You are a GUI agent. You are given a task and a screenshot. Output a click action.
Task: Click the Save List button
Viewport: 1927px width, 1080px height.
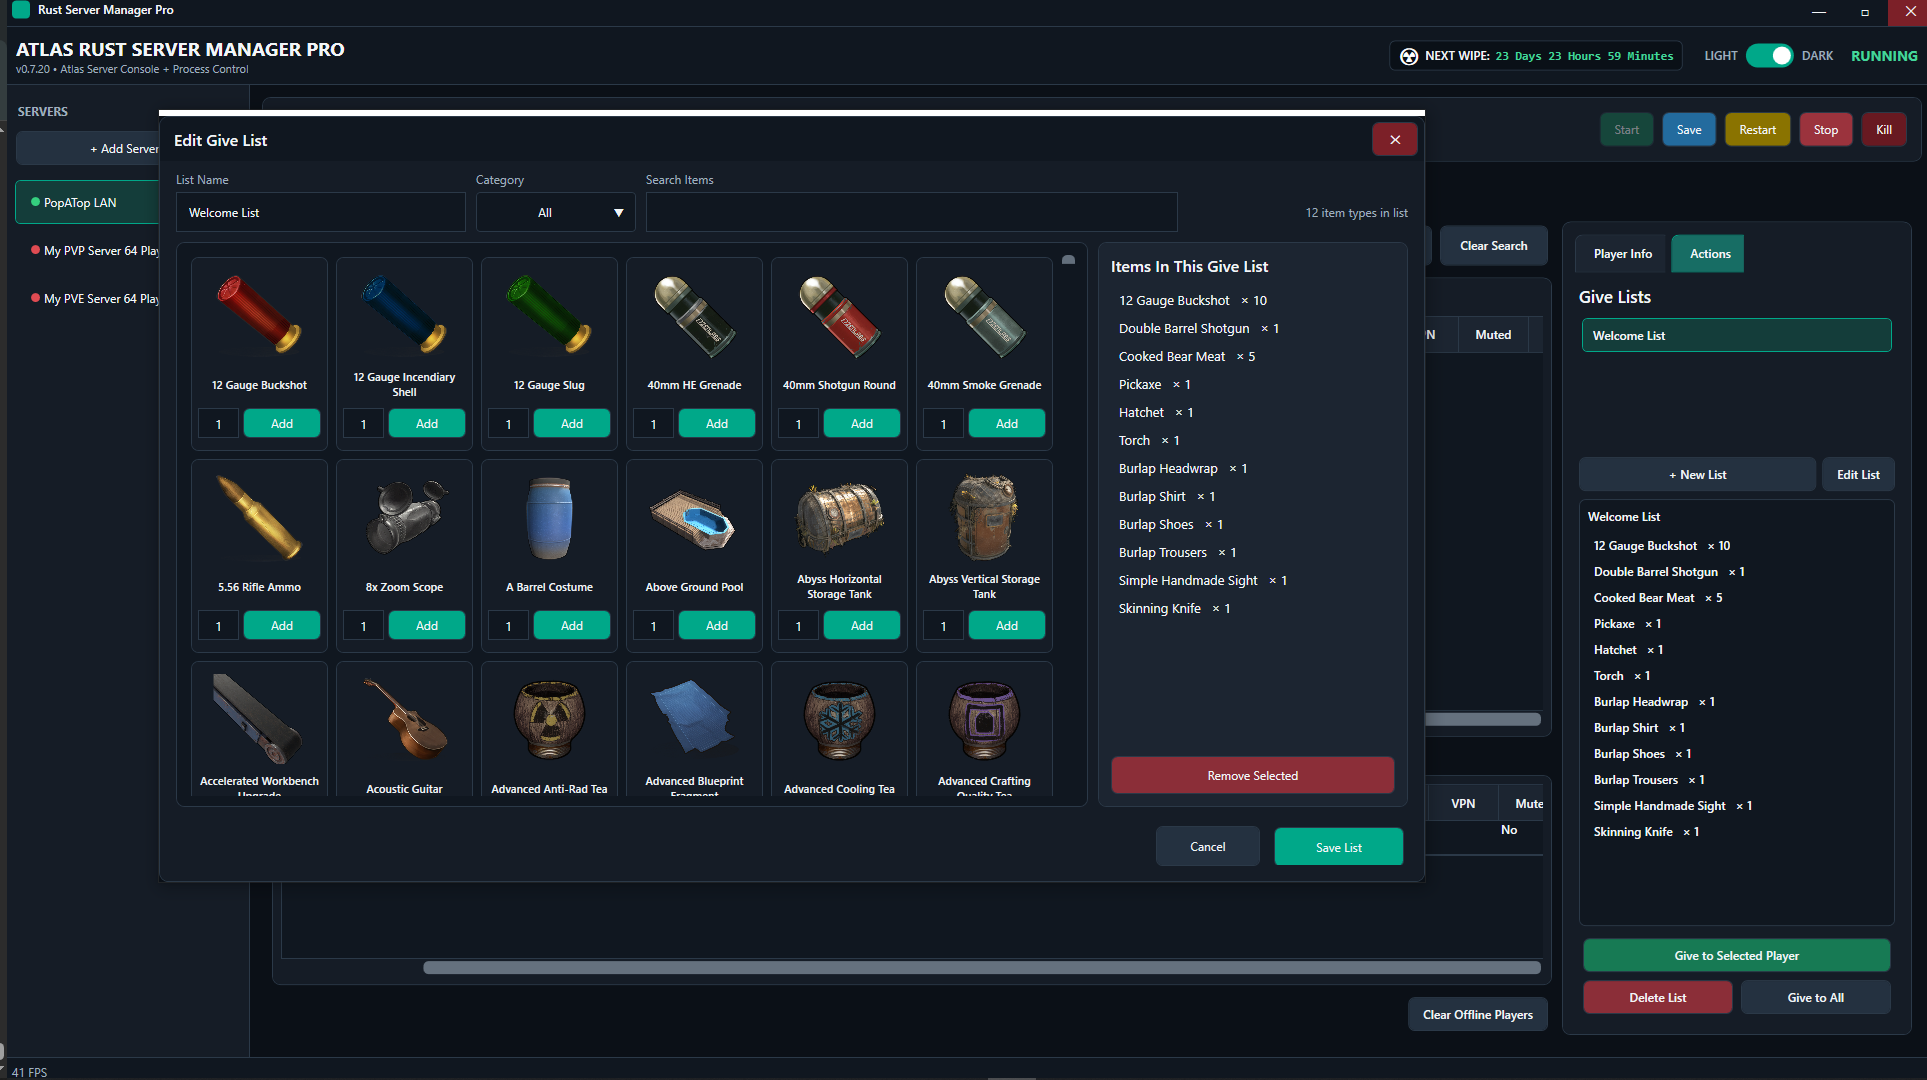1338,847
